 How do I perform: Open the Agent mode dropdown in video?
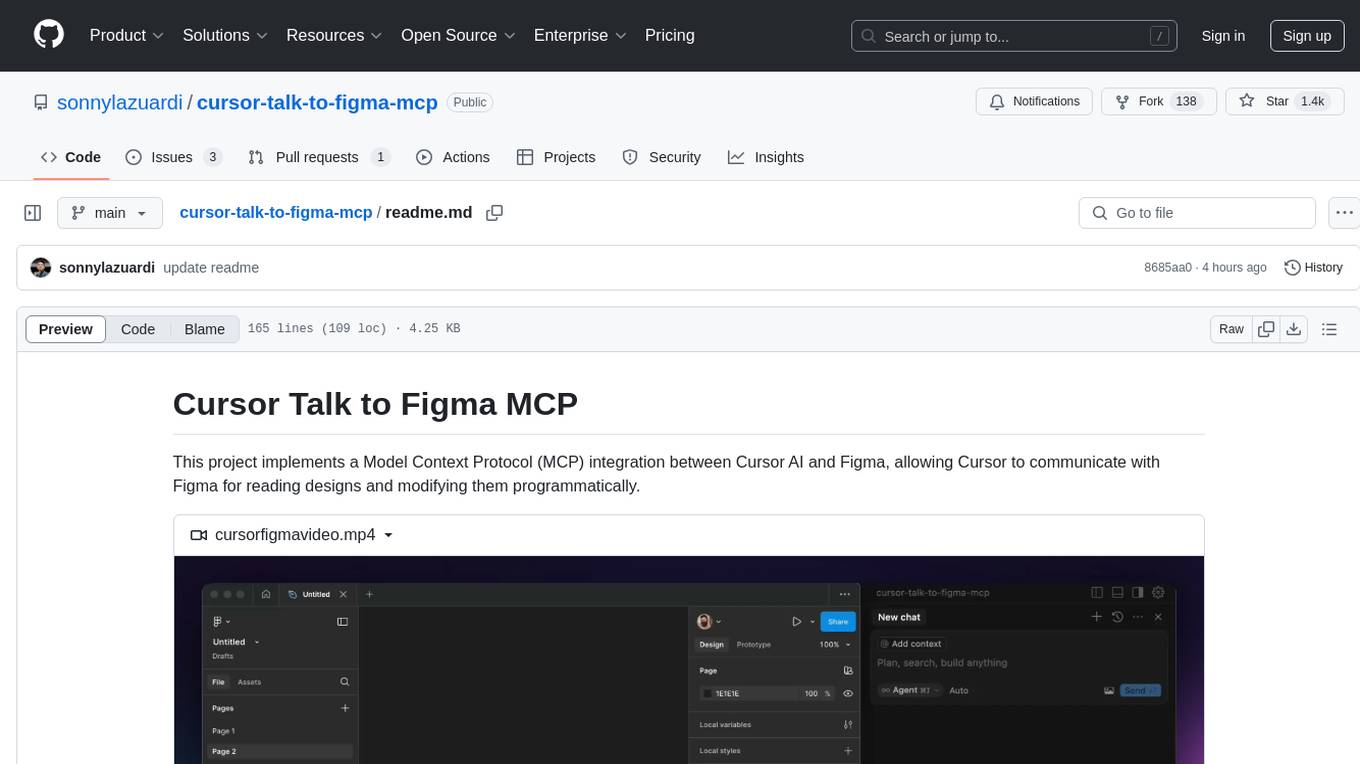pyautogui.click(x=910, y=690)
